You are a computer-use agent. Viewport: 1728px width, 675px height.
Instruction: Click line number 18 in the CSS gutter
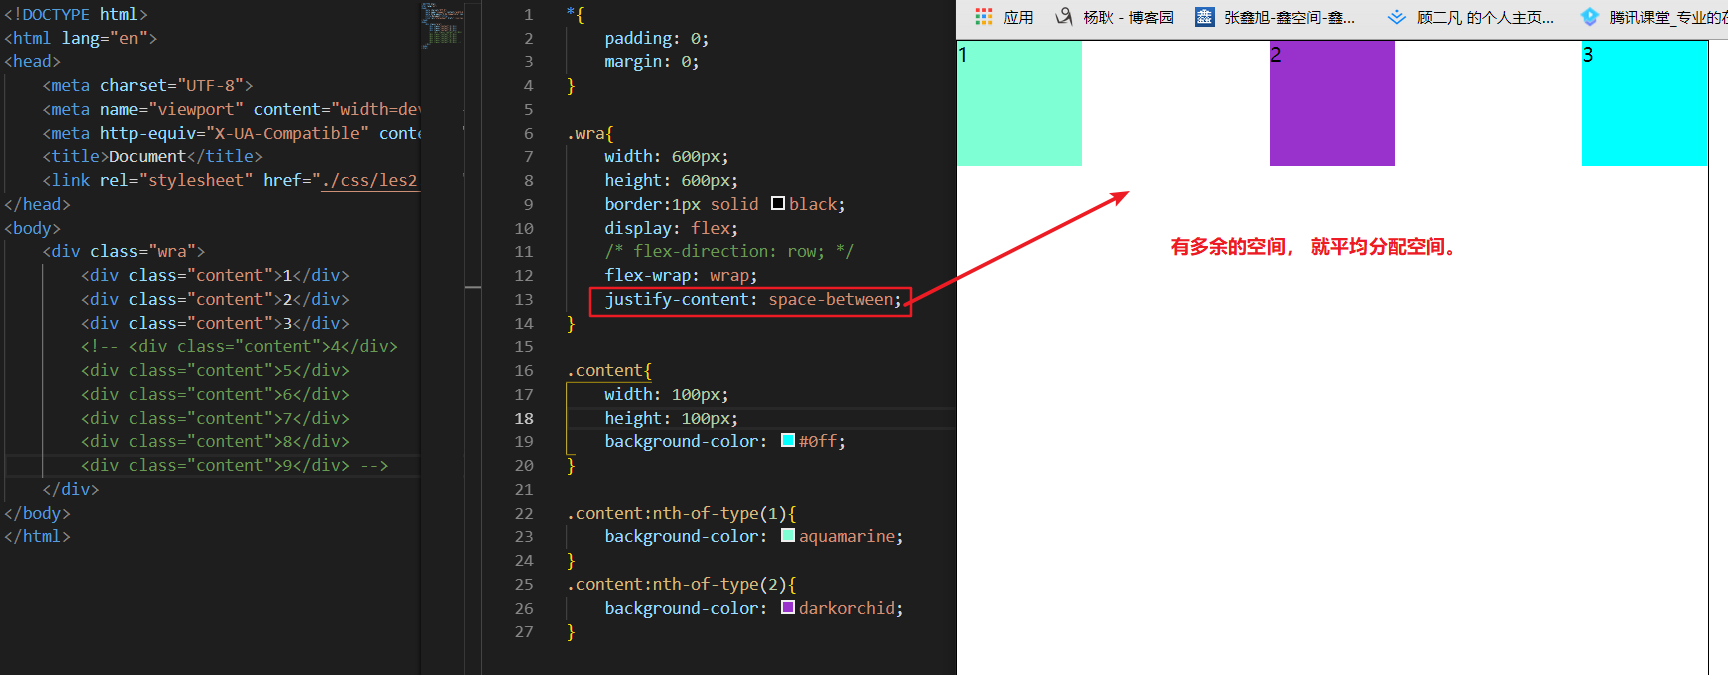pos(524,418)
